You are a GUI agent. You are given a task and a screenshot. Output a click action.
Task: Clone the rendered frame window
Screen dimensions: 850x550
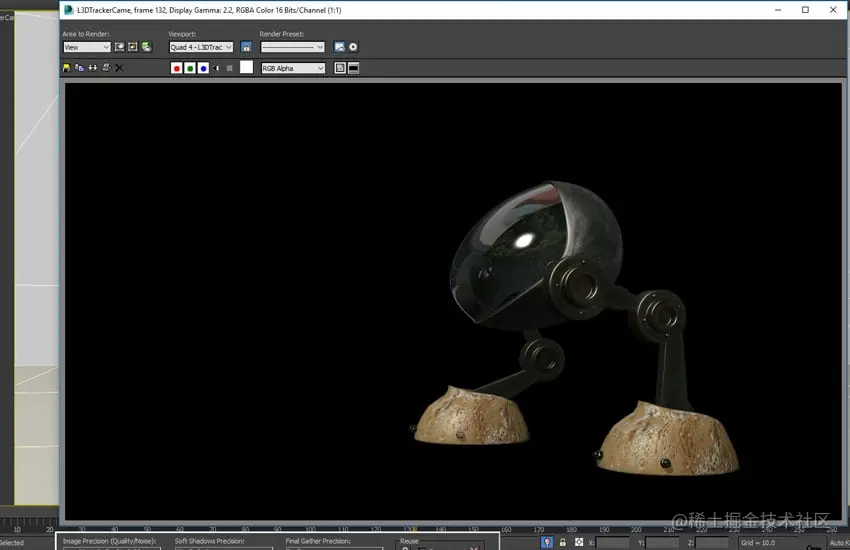pyautogui.click(x=92, y=68)
